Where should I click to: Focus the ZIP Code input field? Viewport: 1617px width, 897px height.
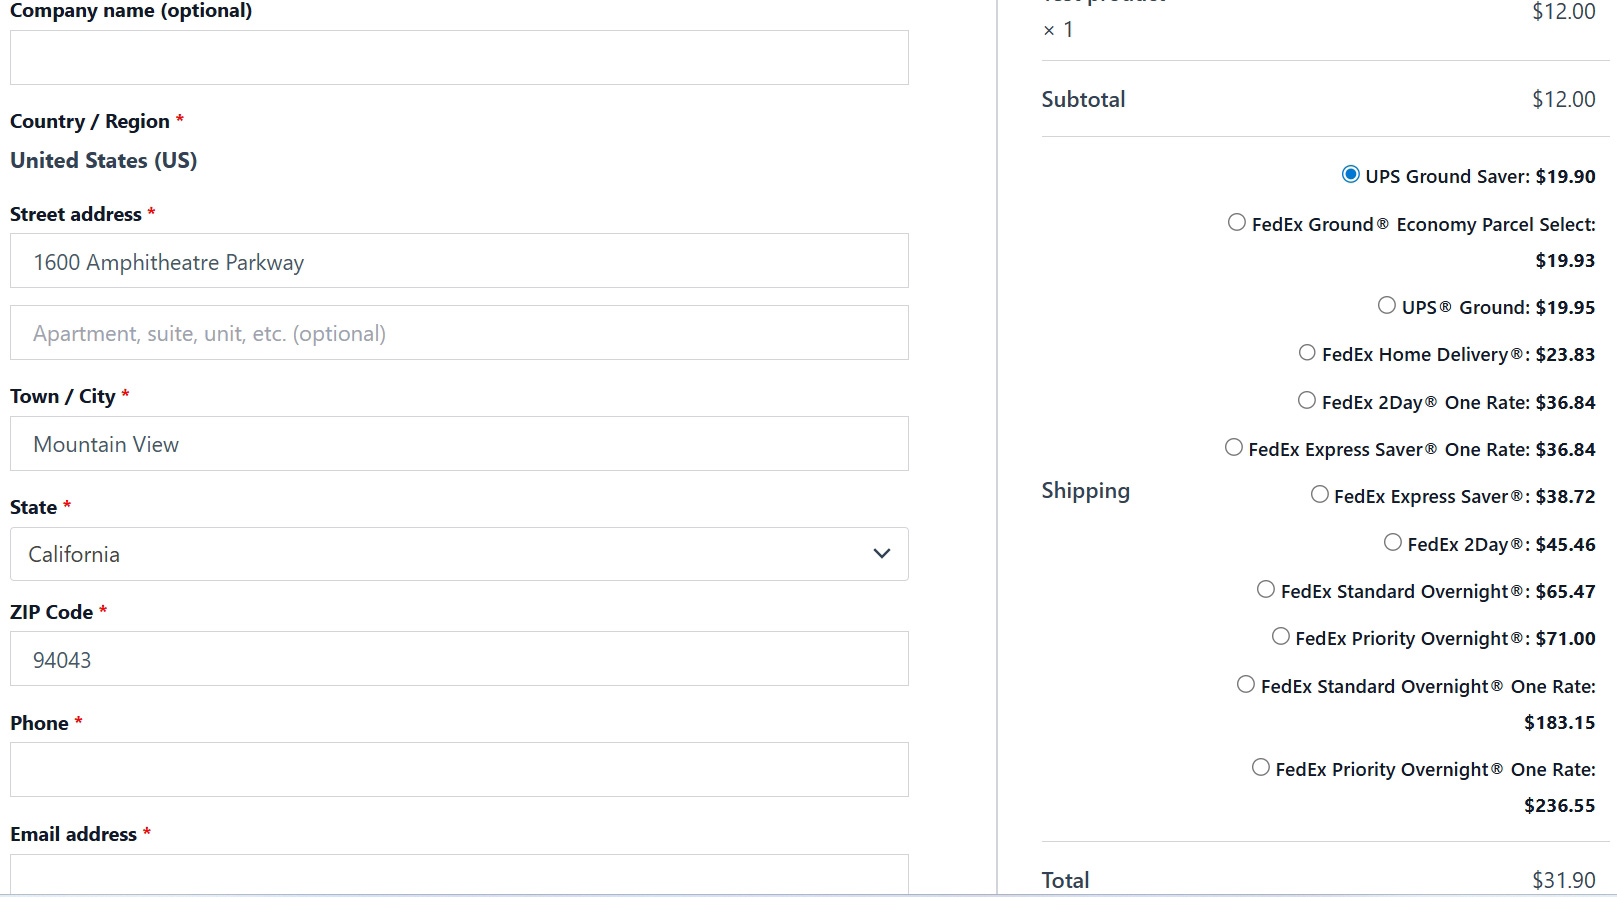(459, 659)
